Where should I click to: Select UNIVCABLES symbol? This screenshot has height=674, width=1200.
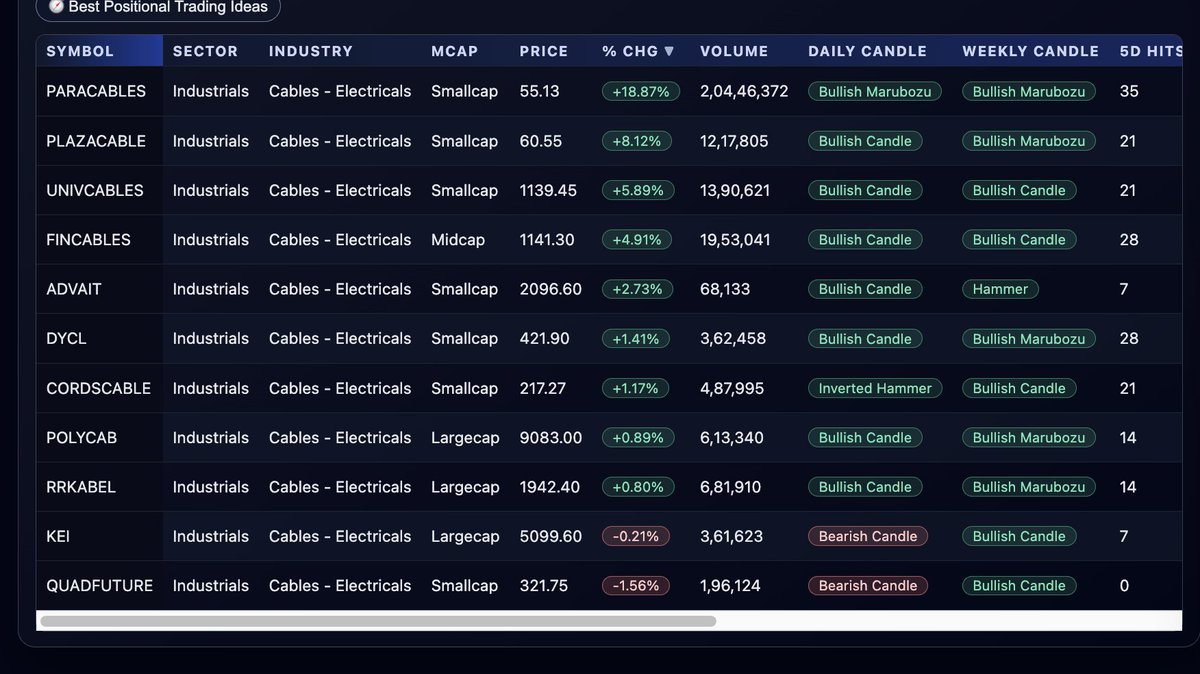[95, 190]
